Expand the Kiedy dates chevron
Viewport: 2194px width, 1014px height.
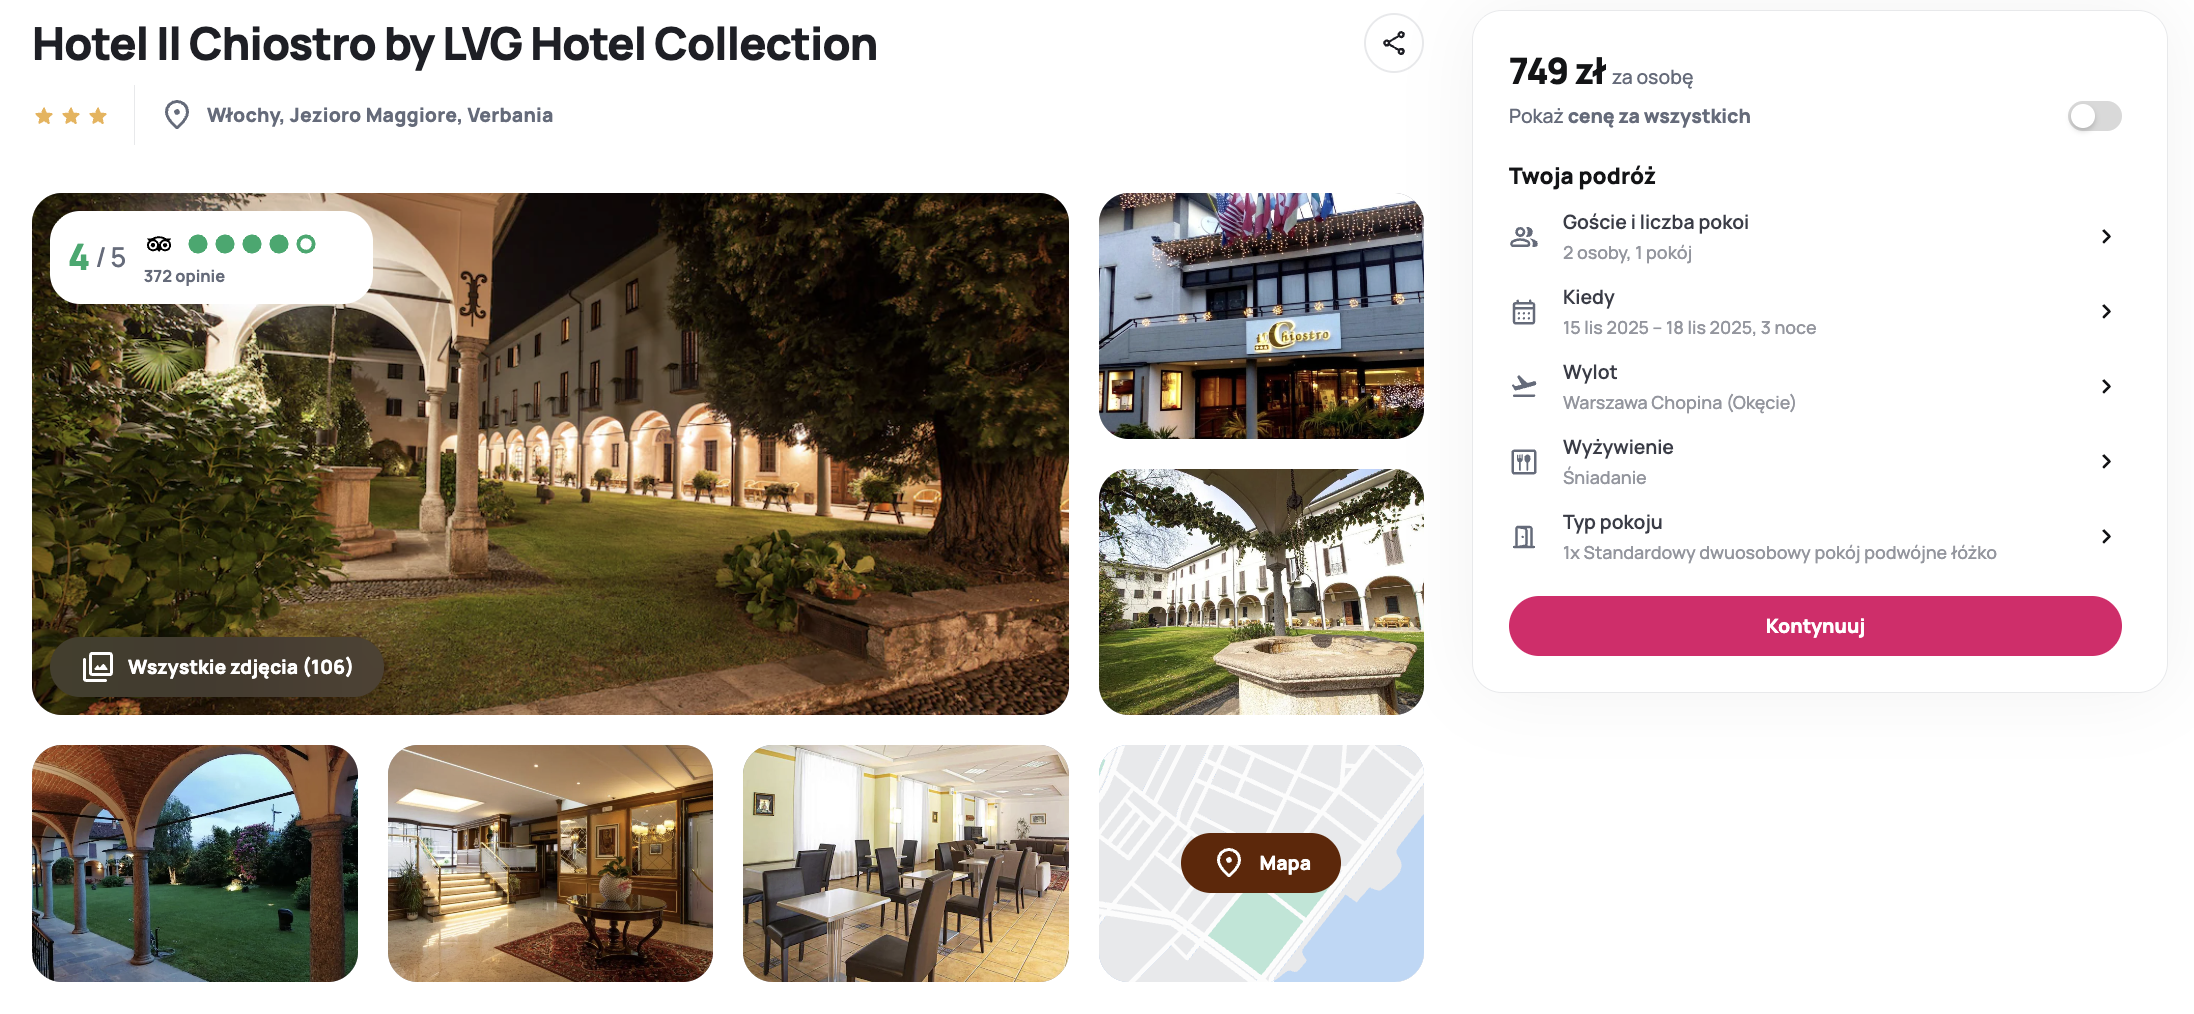(x=2106, y=312)
